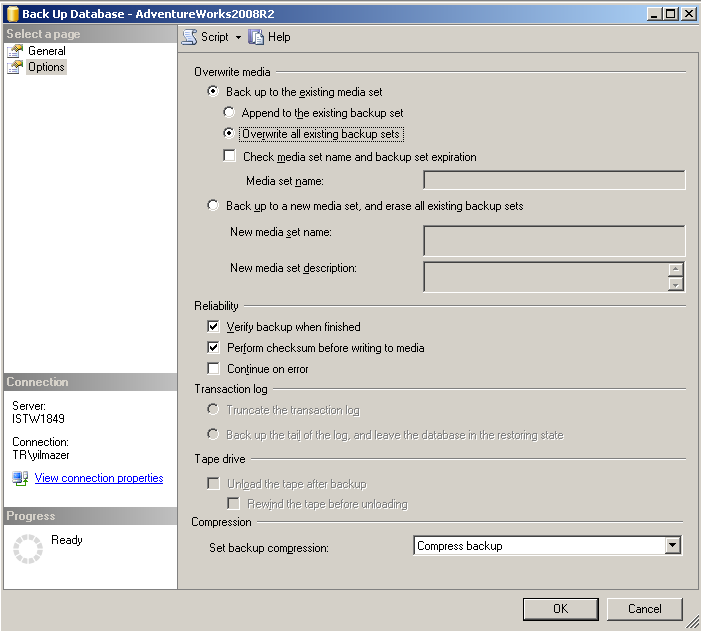Click the window resize grip

coord(693,622)
